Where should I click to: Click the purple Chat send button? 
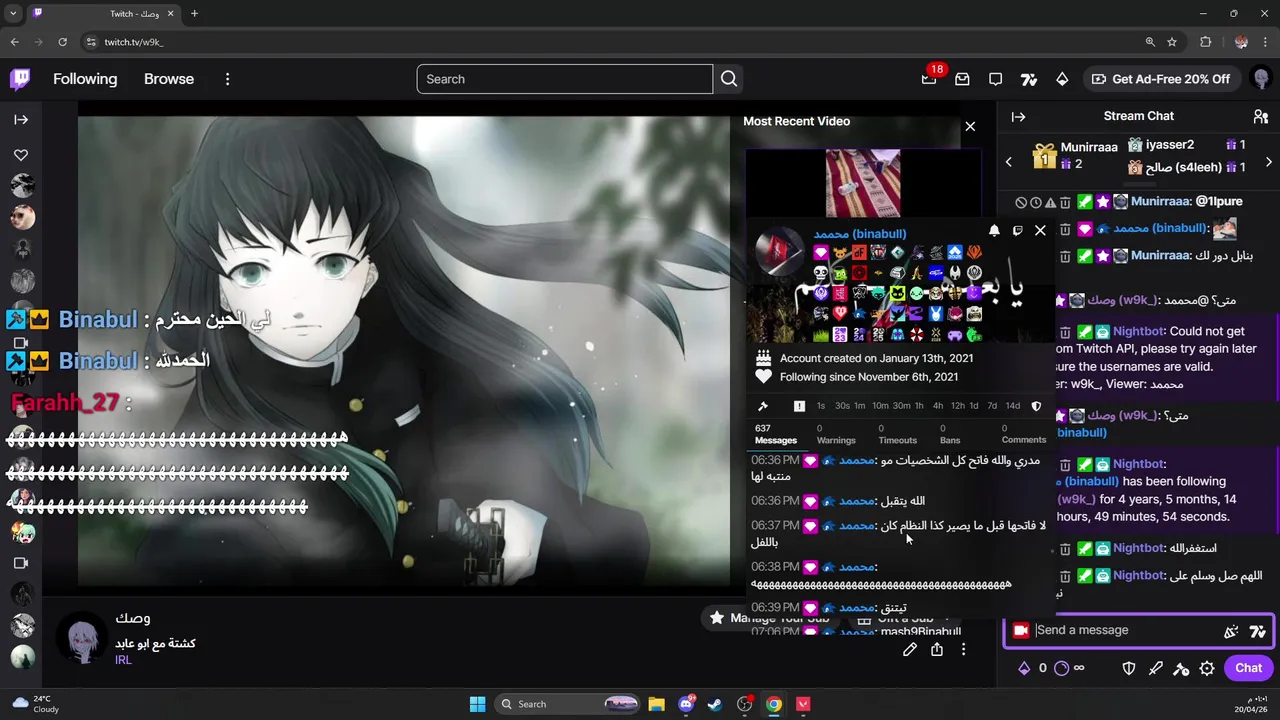click(x=1248, y=668)
